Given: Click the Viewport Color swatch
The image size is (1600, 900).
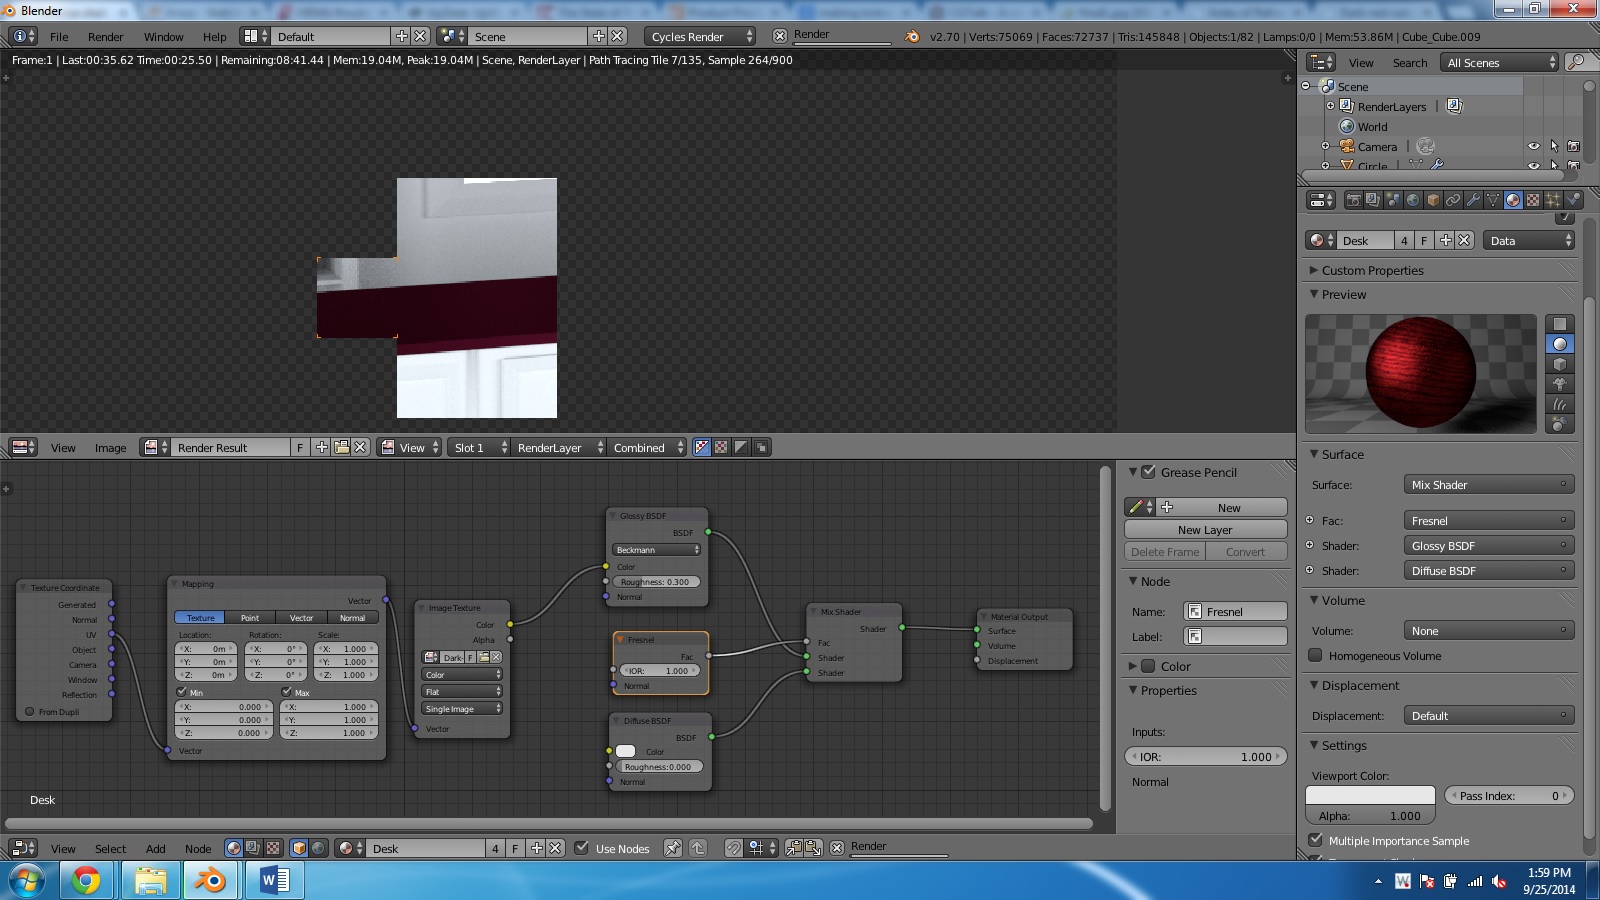Looking at the screenshot, I should (1370, 796).
